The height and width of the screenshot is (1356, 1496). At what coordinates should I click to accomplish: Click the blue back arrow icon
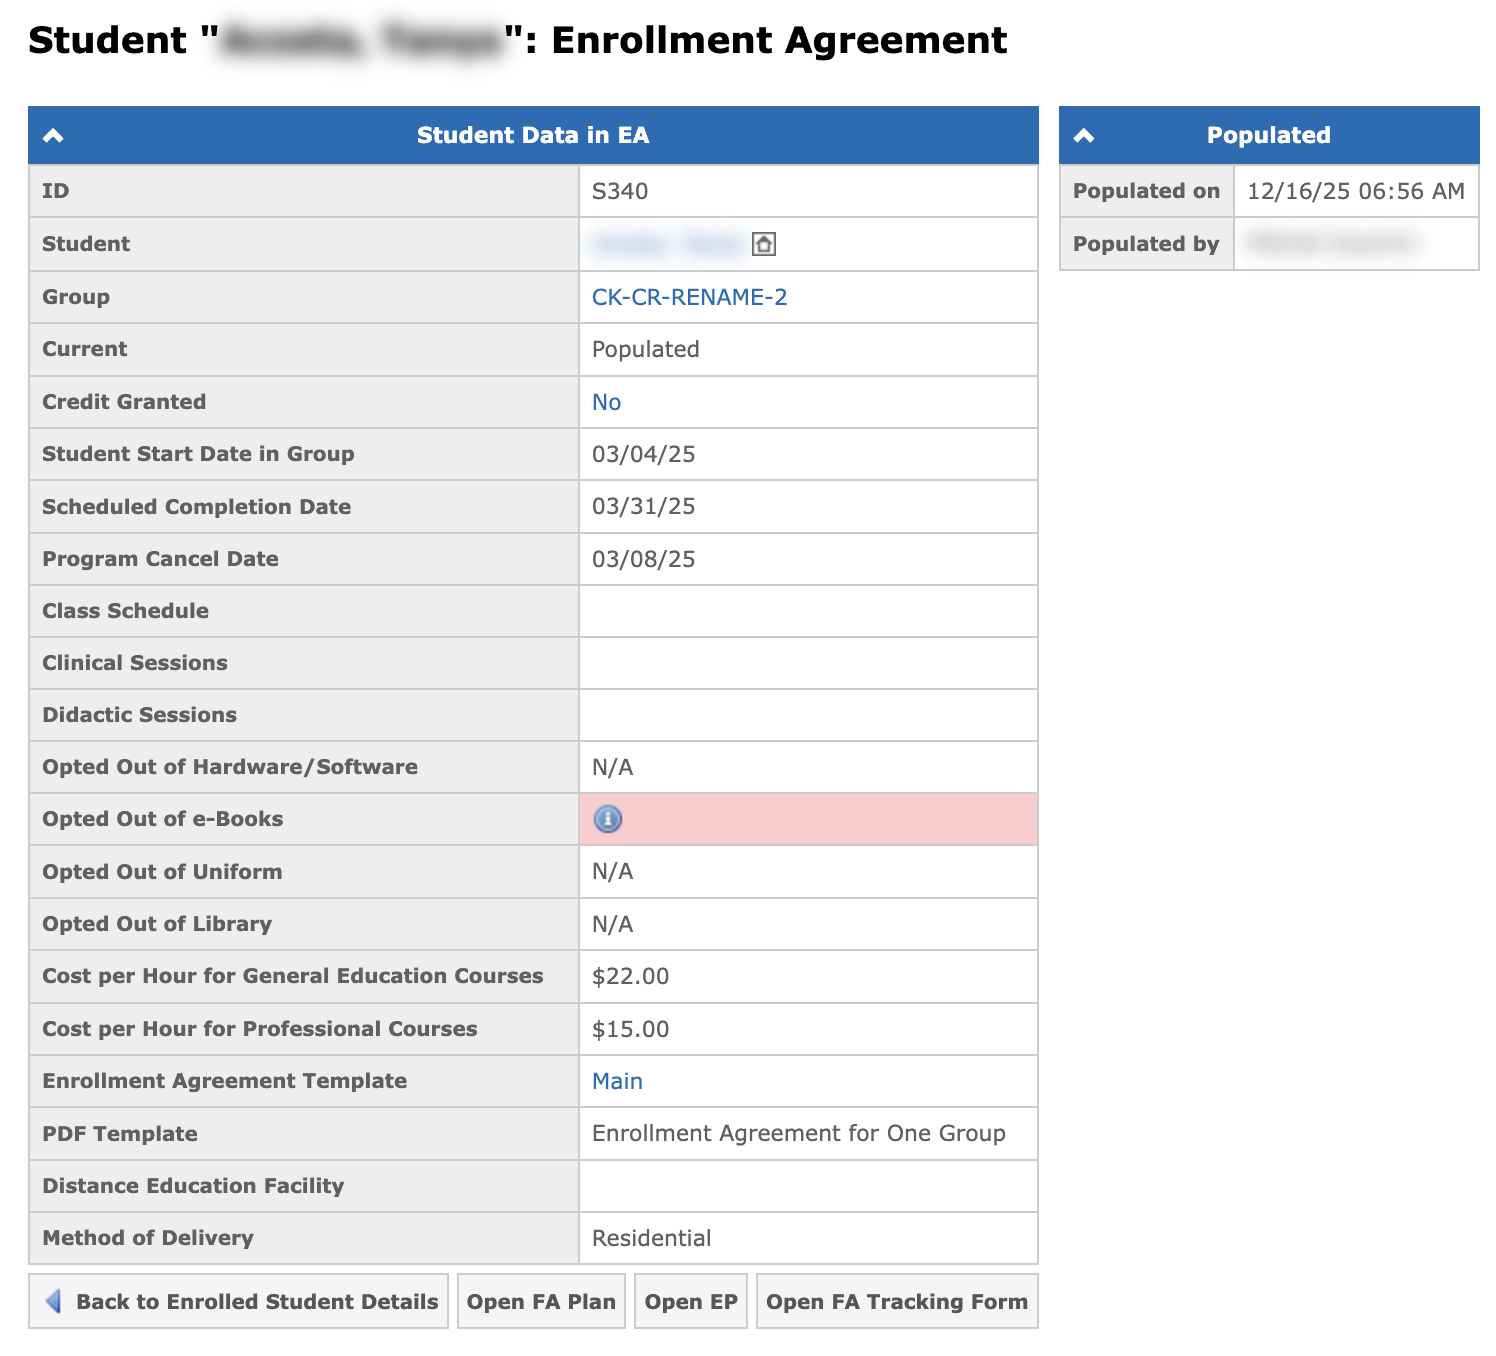(x=54, y=1301)
